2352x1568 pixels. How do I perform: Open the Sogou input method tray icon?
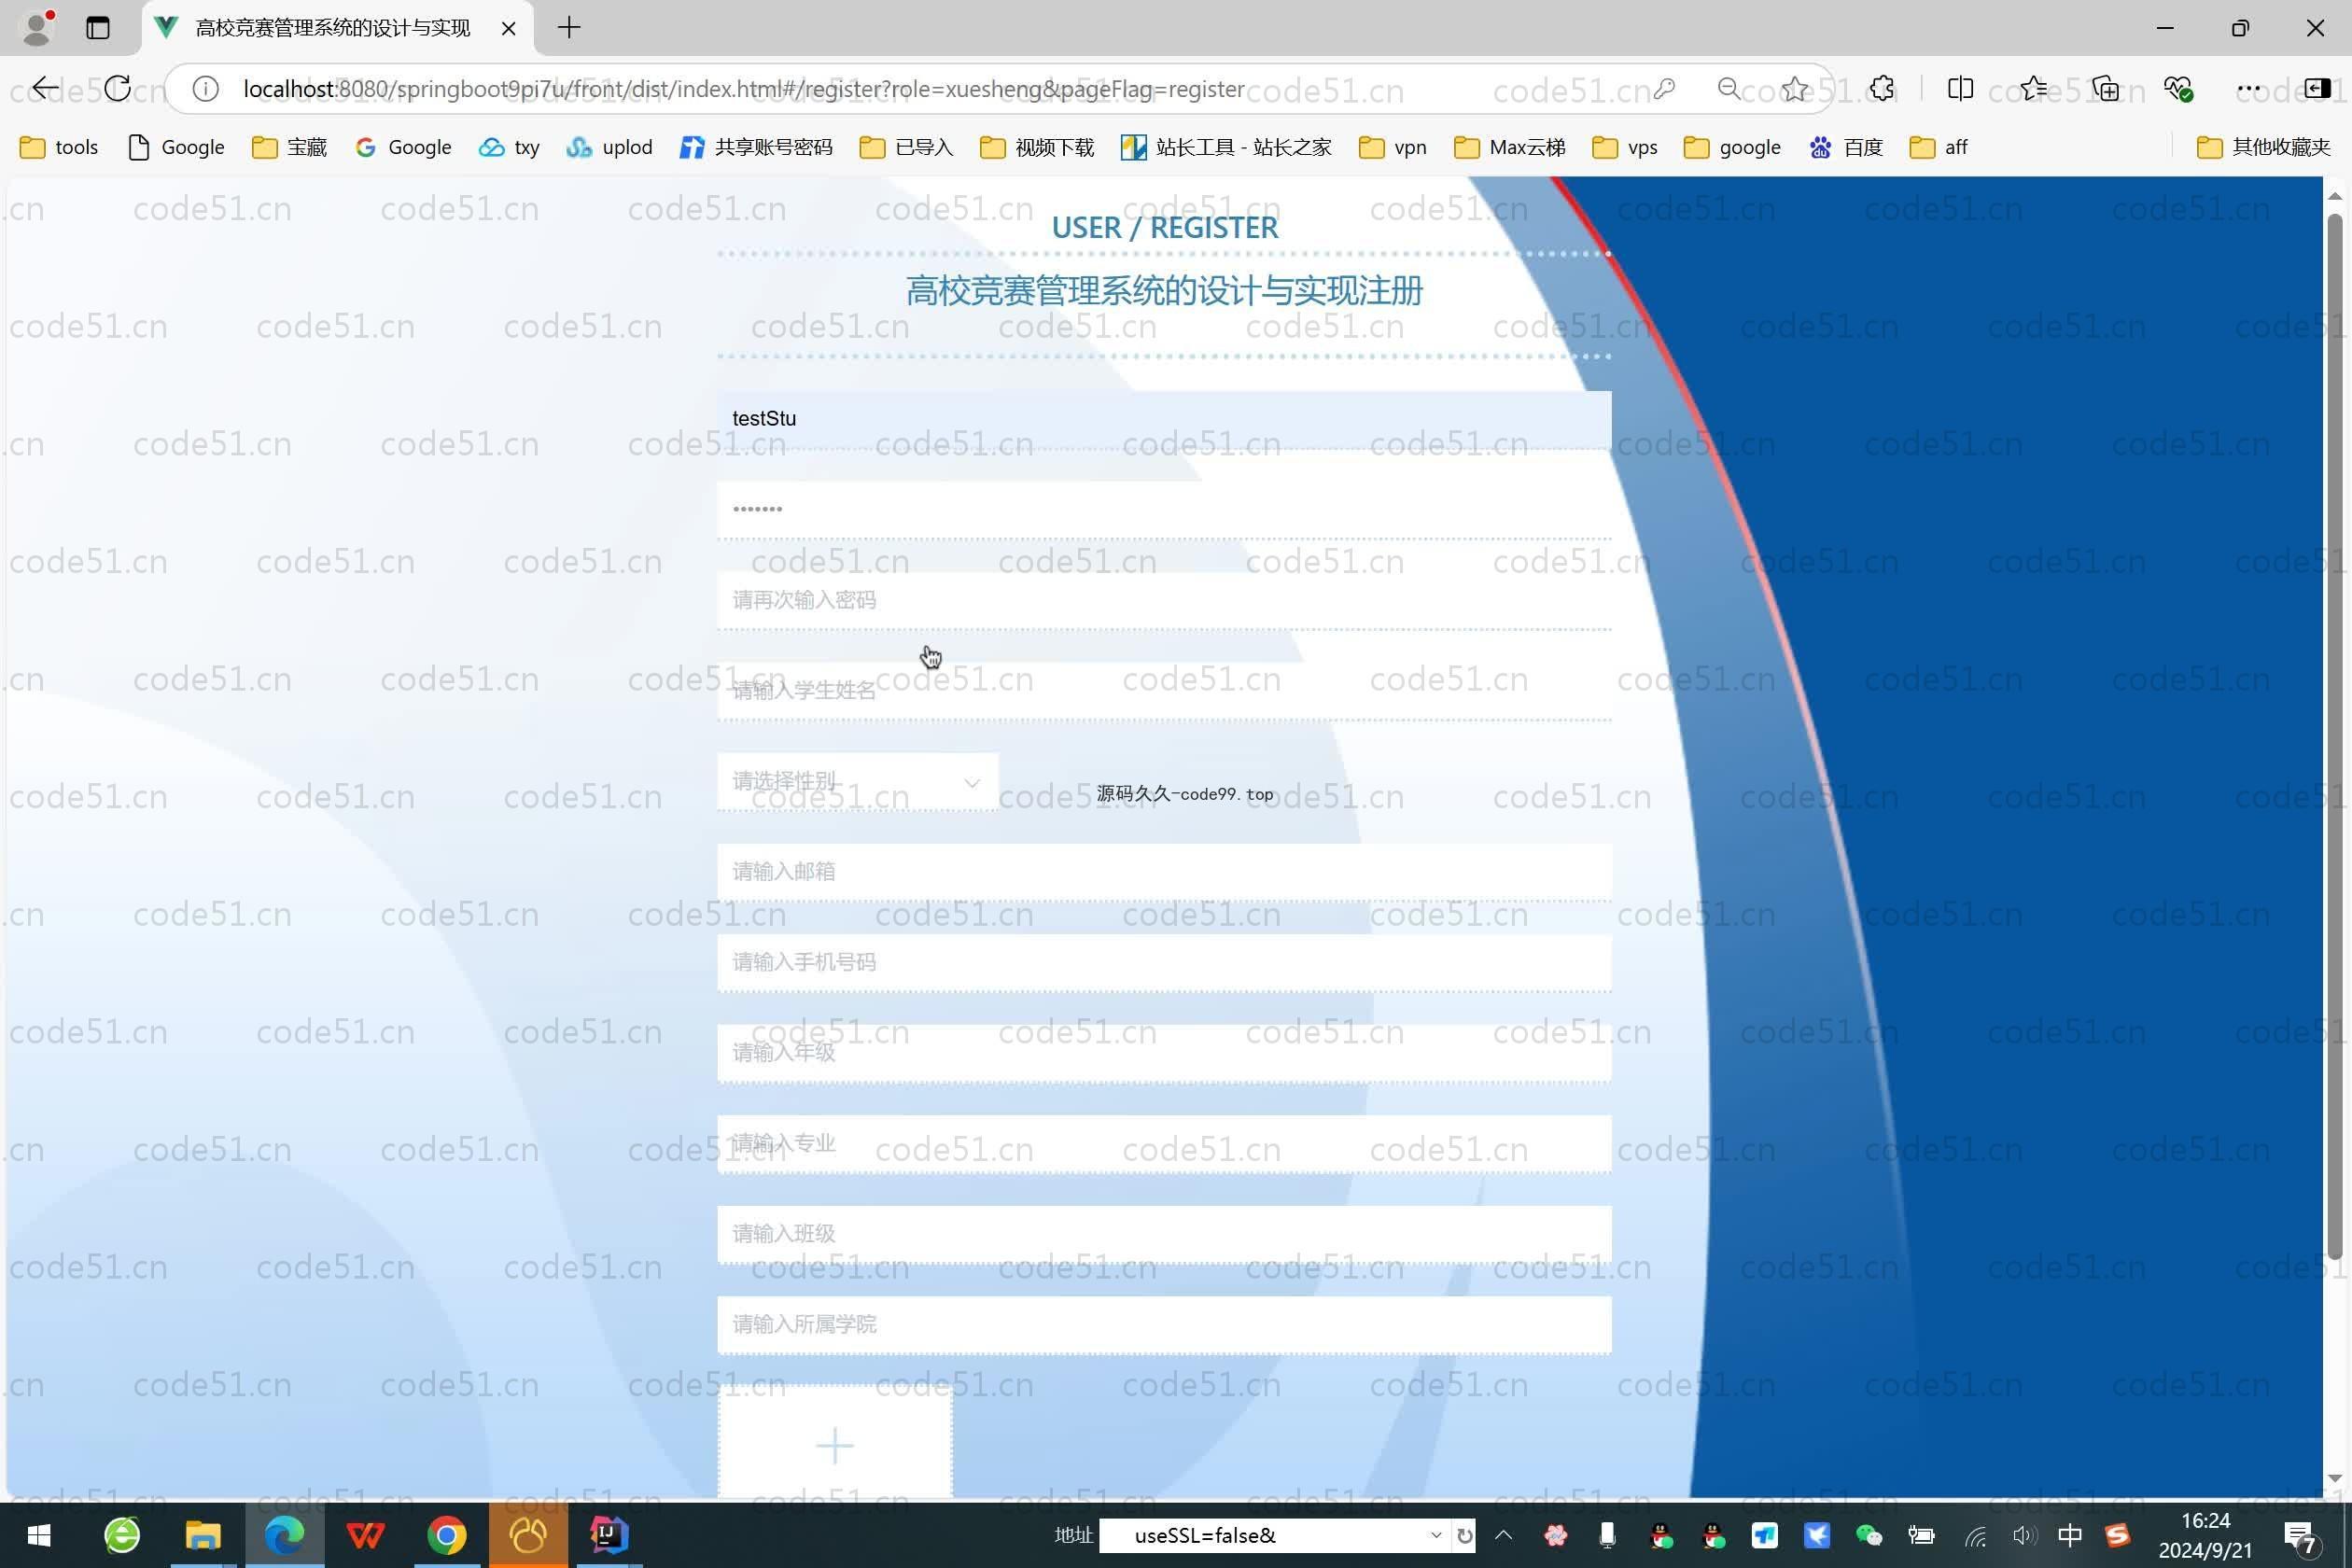pos(2117,1535)
